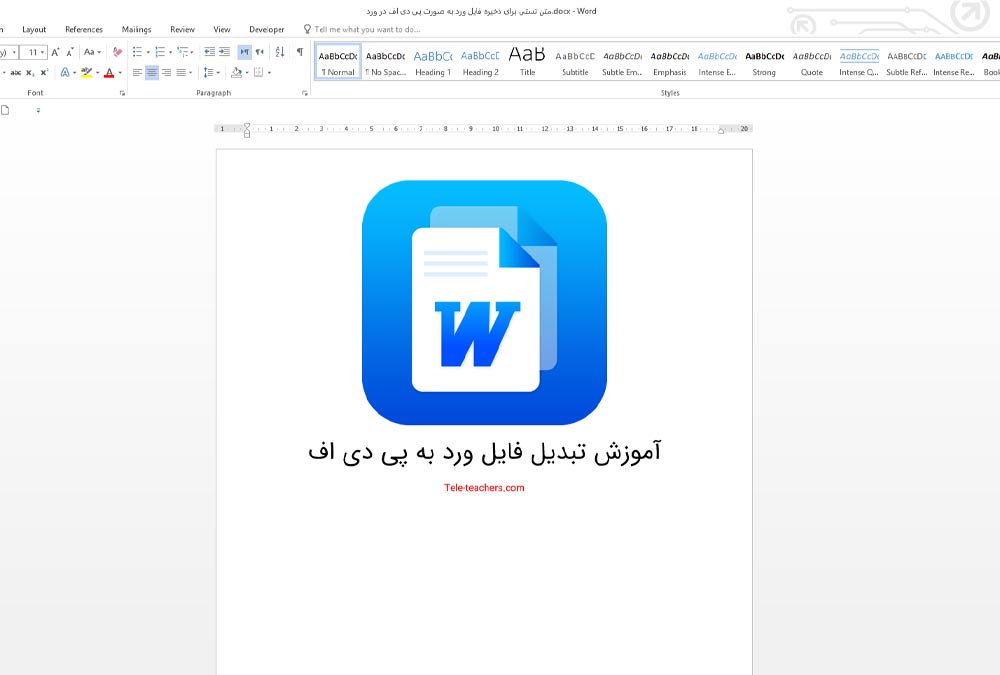Center align the paragraph
Viewport: 1000px width, 675px height.
(152, 73)
